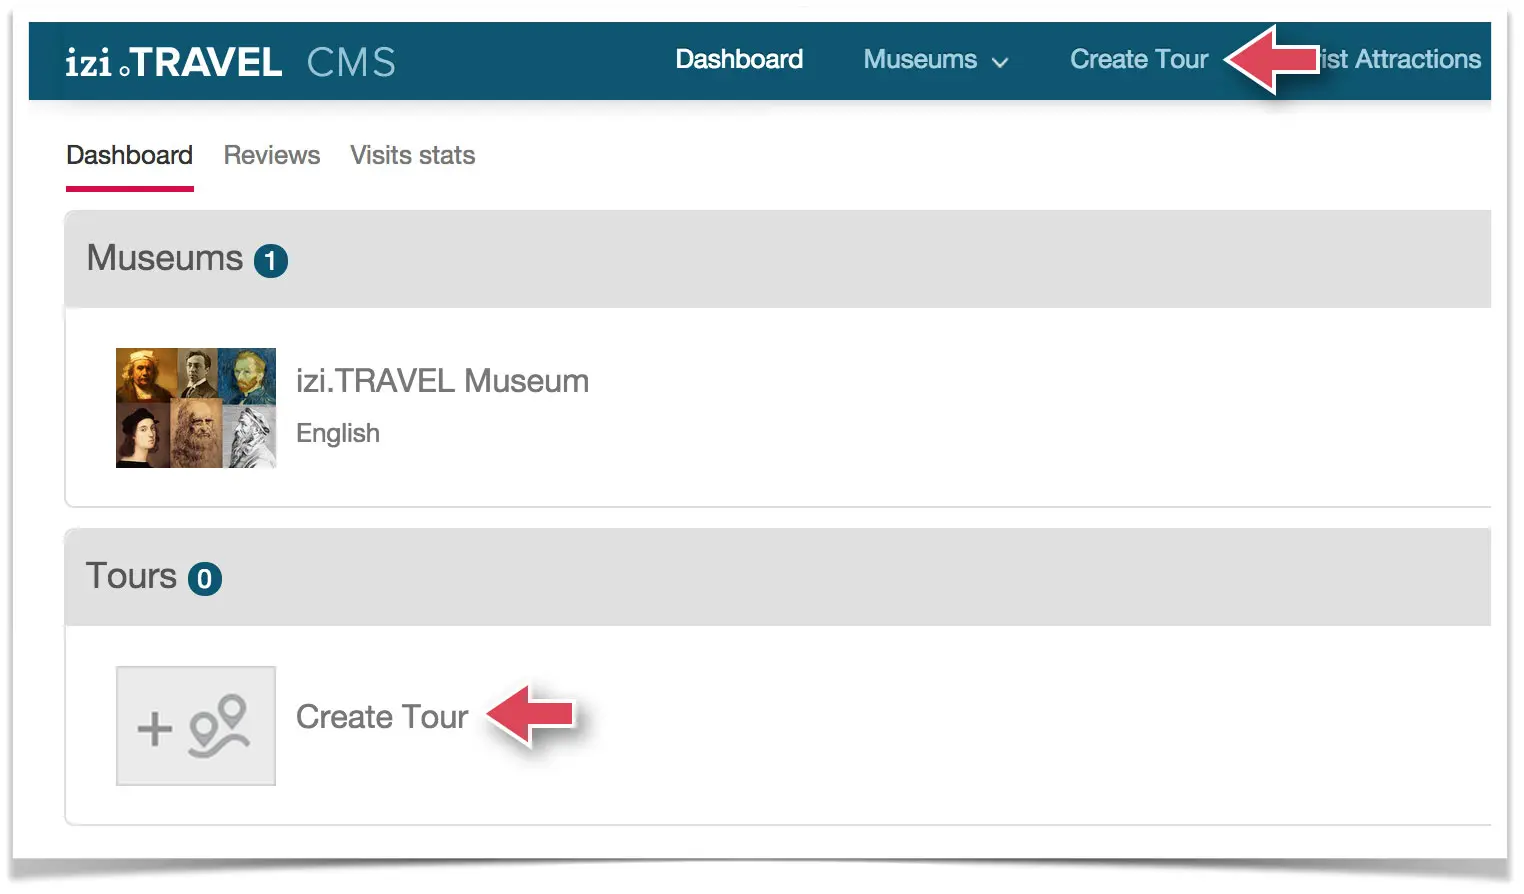Expand the Museums dropdown chevron in navbar

coord(999,62)
